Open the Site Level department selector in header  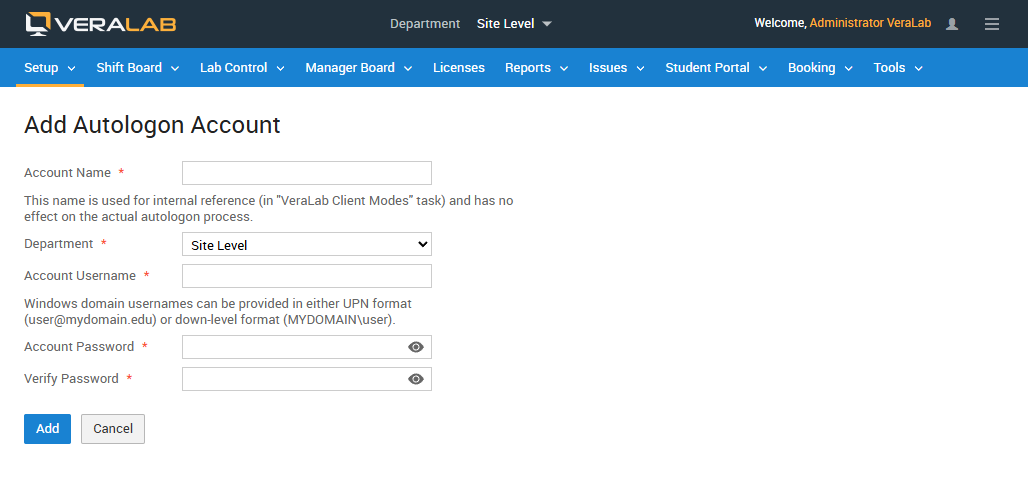tap(514, 24)
